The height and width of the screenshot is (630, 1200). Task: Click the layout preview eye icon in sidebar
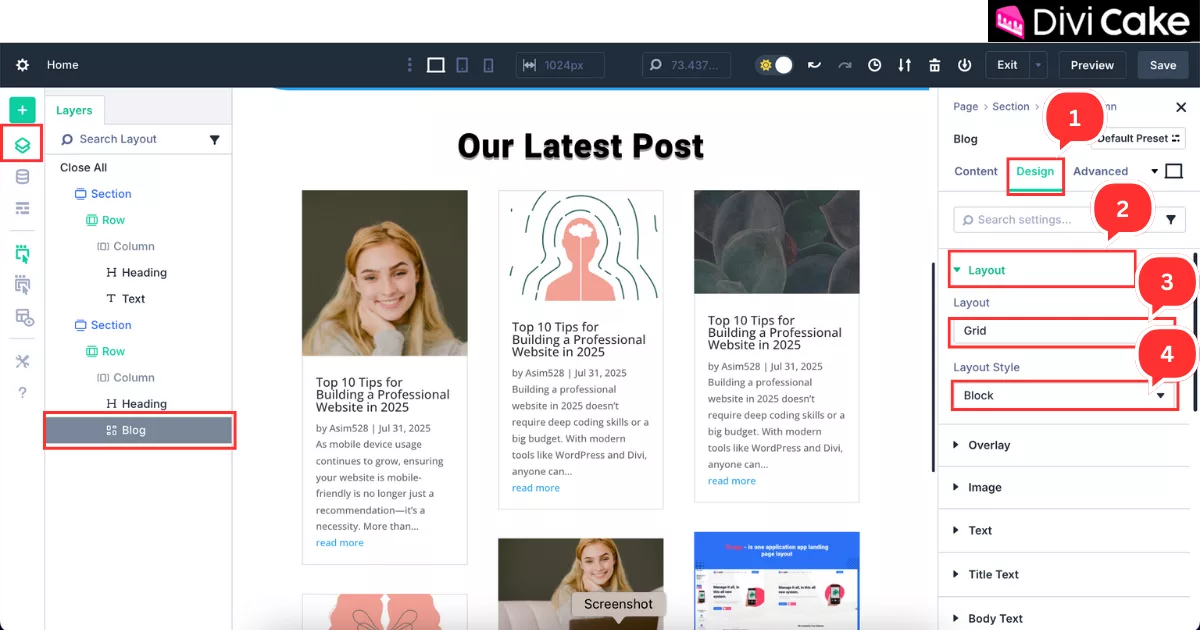click(x=23, y=317)
